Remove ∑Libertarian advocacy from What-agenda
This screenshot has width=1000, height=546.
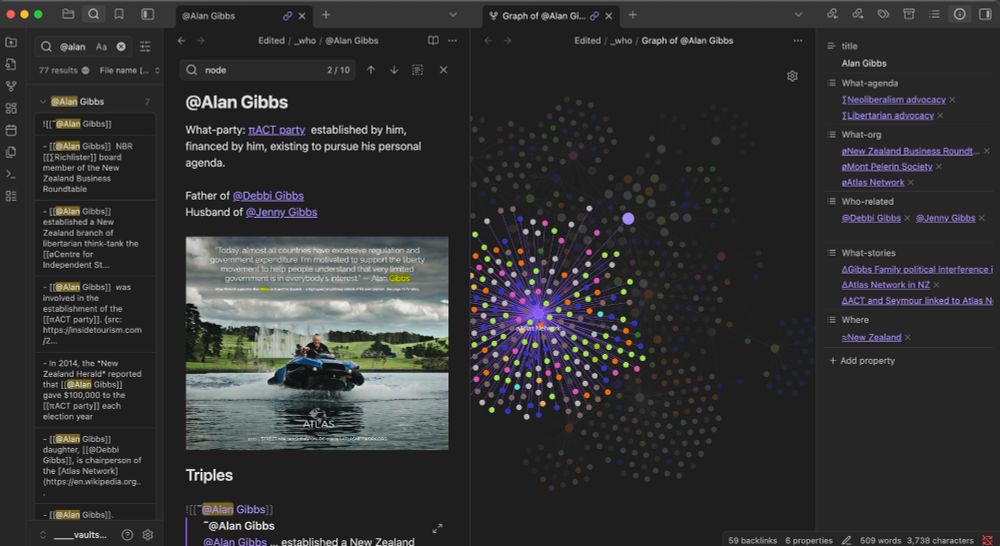(x=940, y=115)
